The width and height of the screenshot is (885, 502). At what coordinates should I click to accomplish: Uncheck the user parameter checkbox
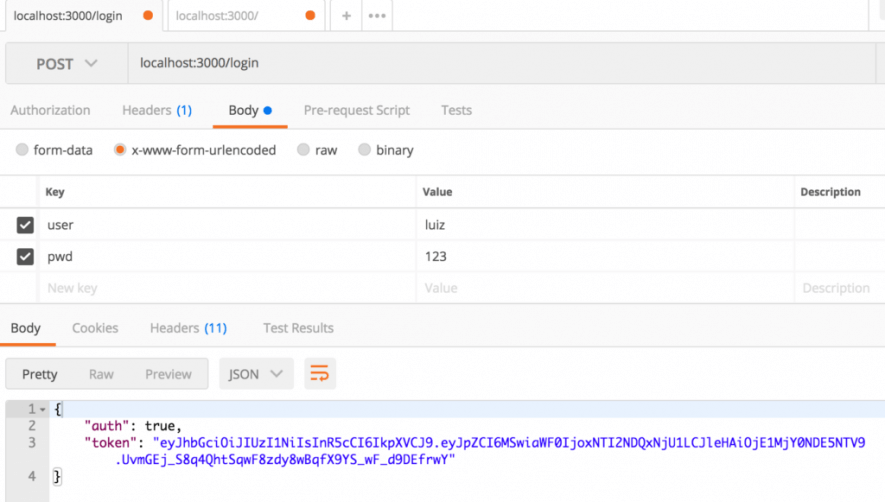(x=26, y=225)
